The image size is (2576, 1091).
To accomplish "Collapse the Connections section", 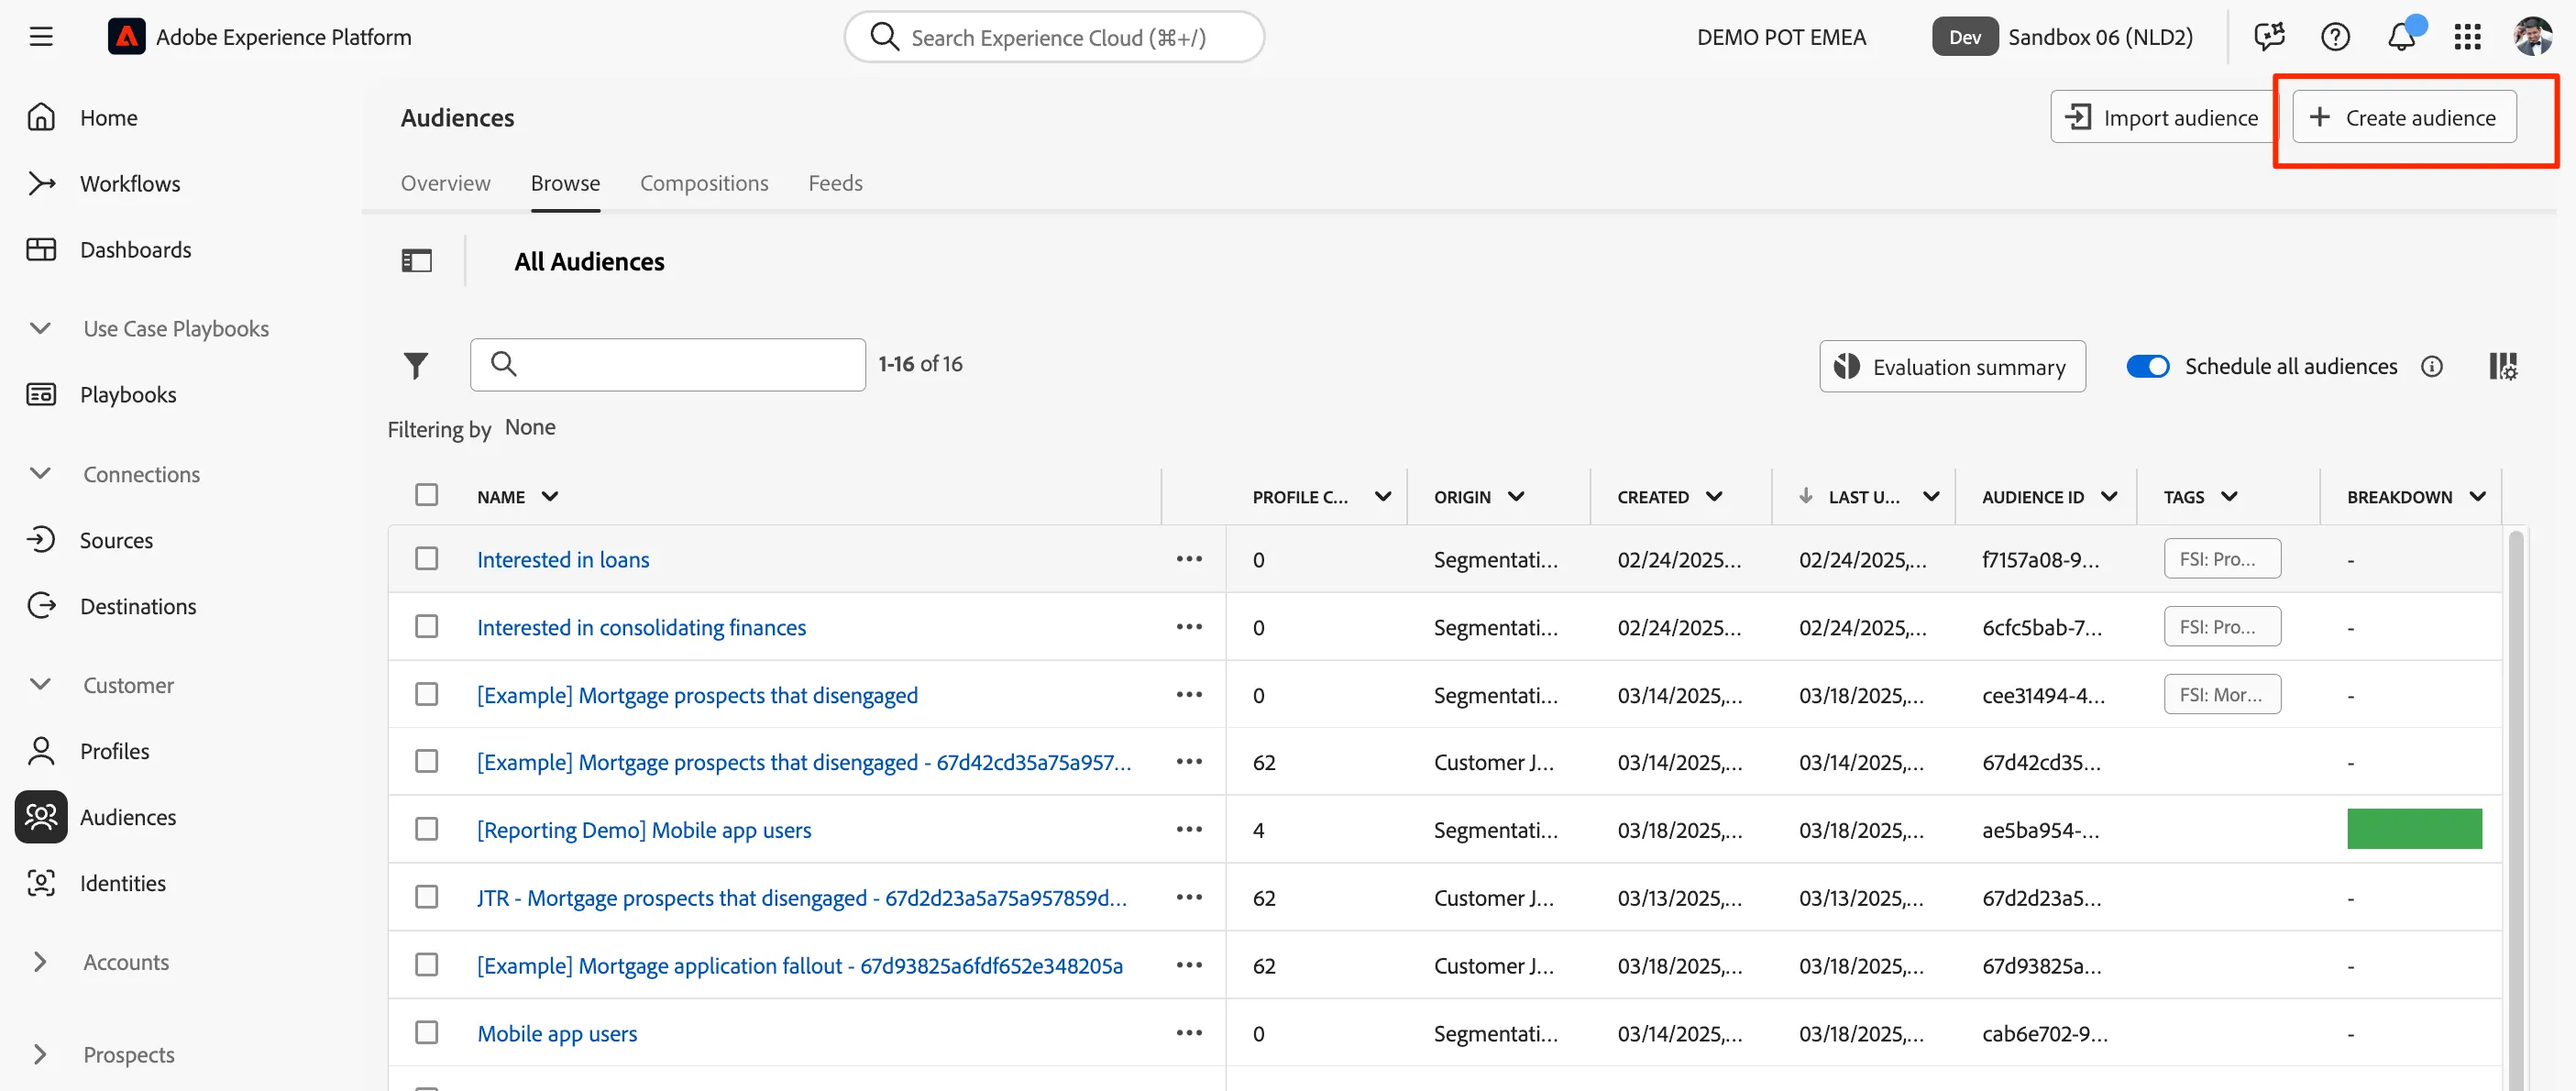I will pos(40,473).
